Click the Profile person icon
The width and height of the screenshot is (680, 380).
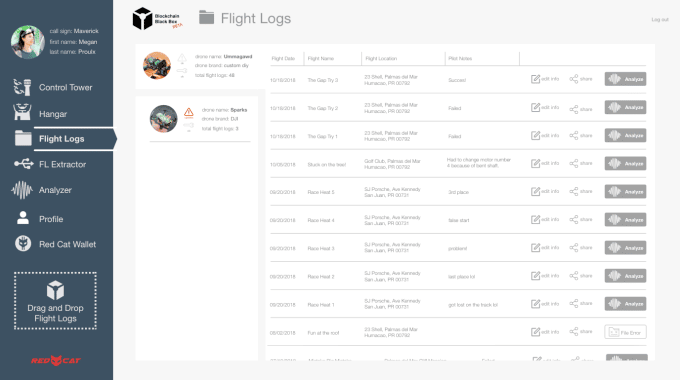click(23, 217)
